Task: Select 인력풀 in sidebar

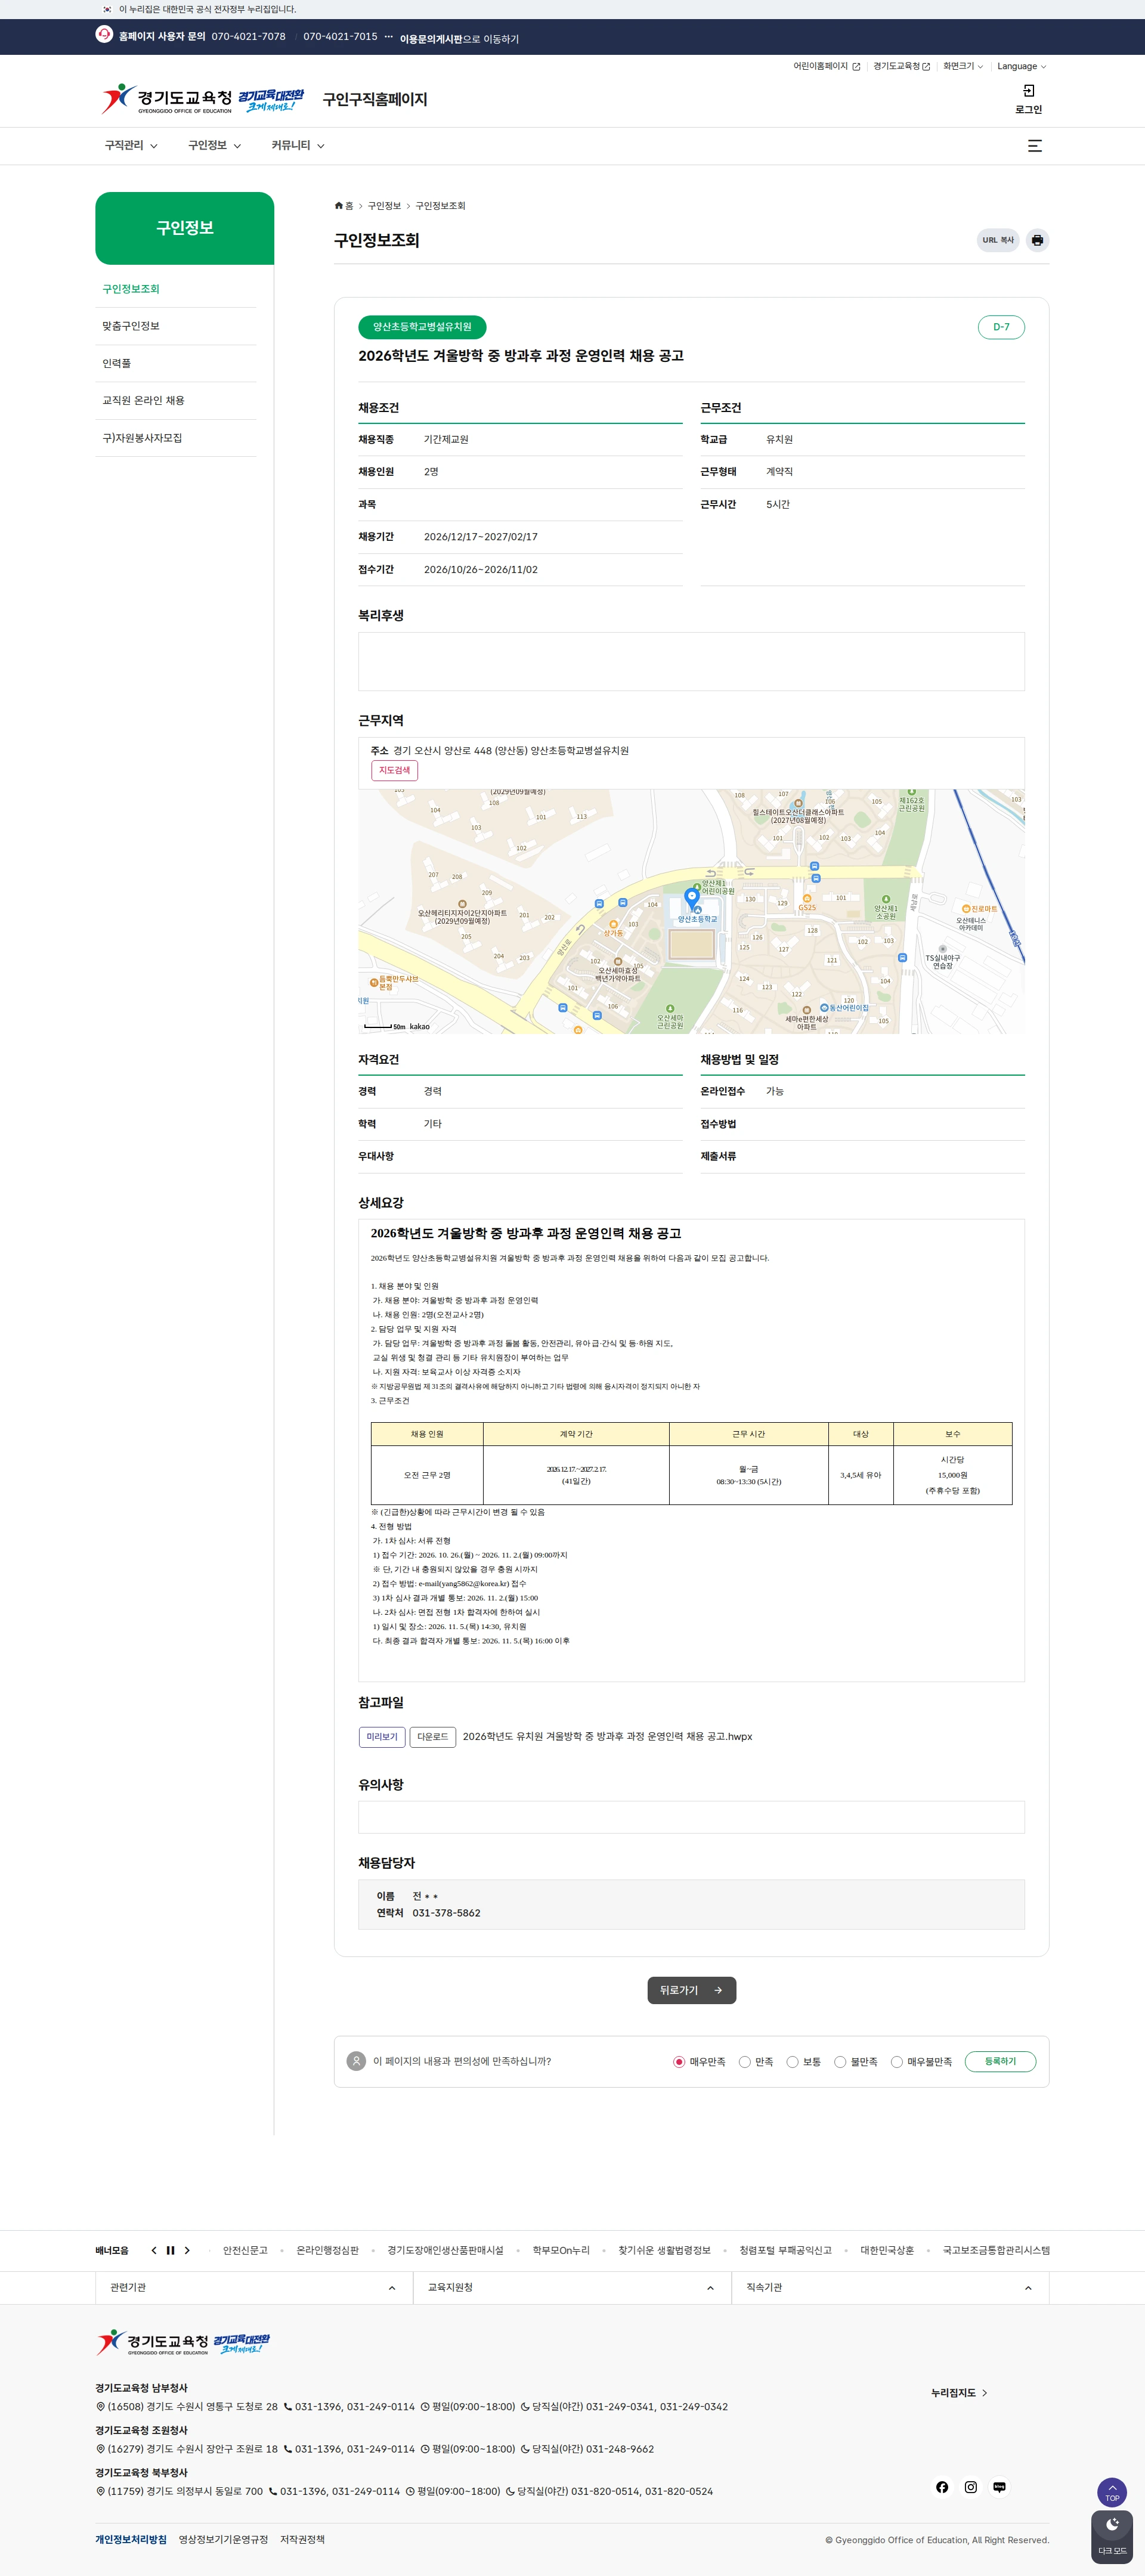Action: click(x=117, y=364)
